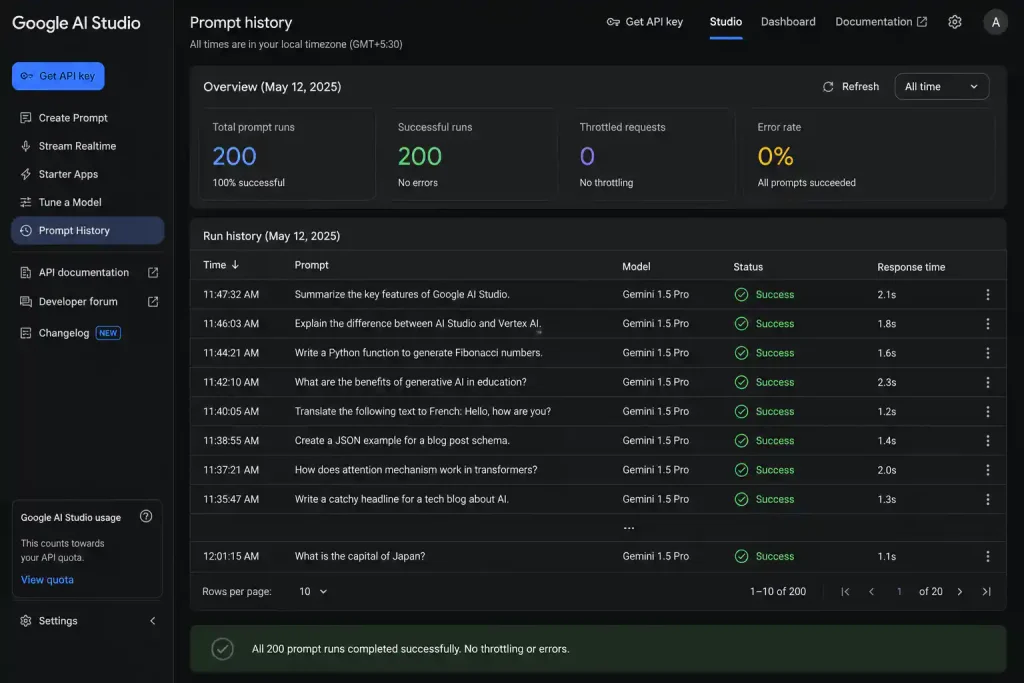Open the View quota link
The image size is (1024, 683).
(47, 580)
